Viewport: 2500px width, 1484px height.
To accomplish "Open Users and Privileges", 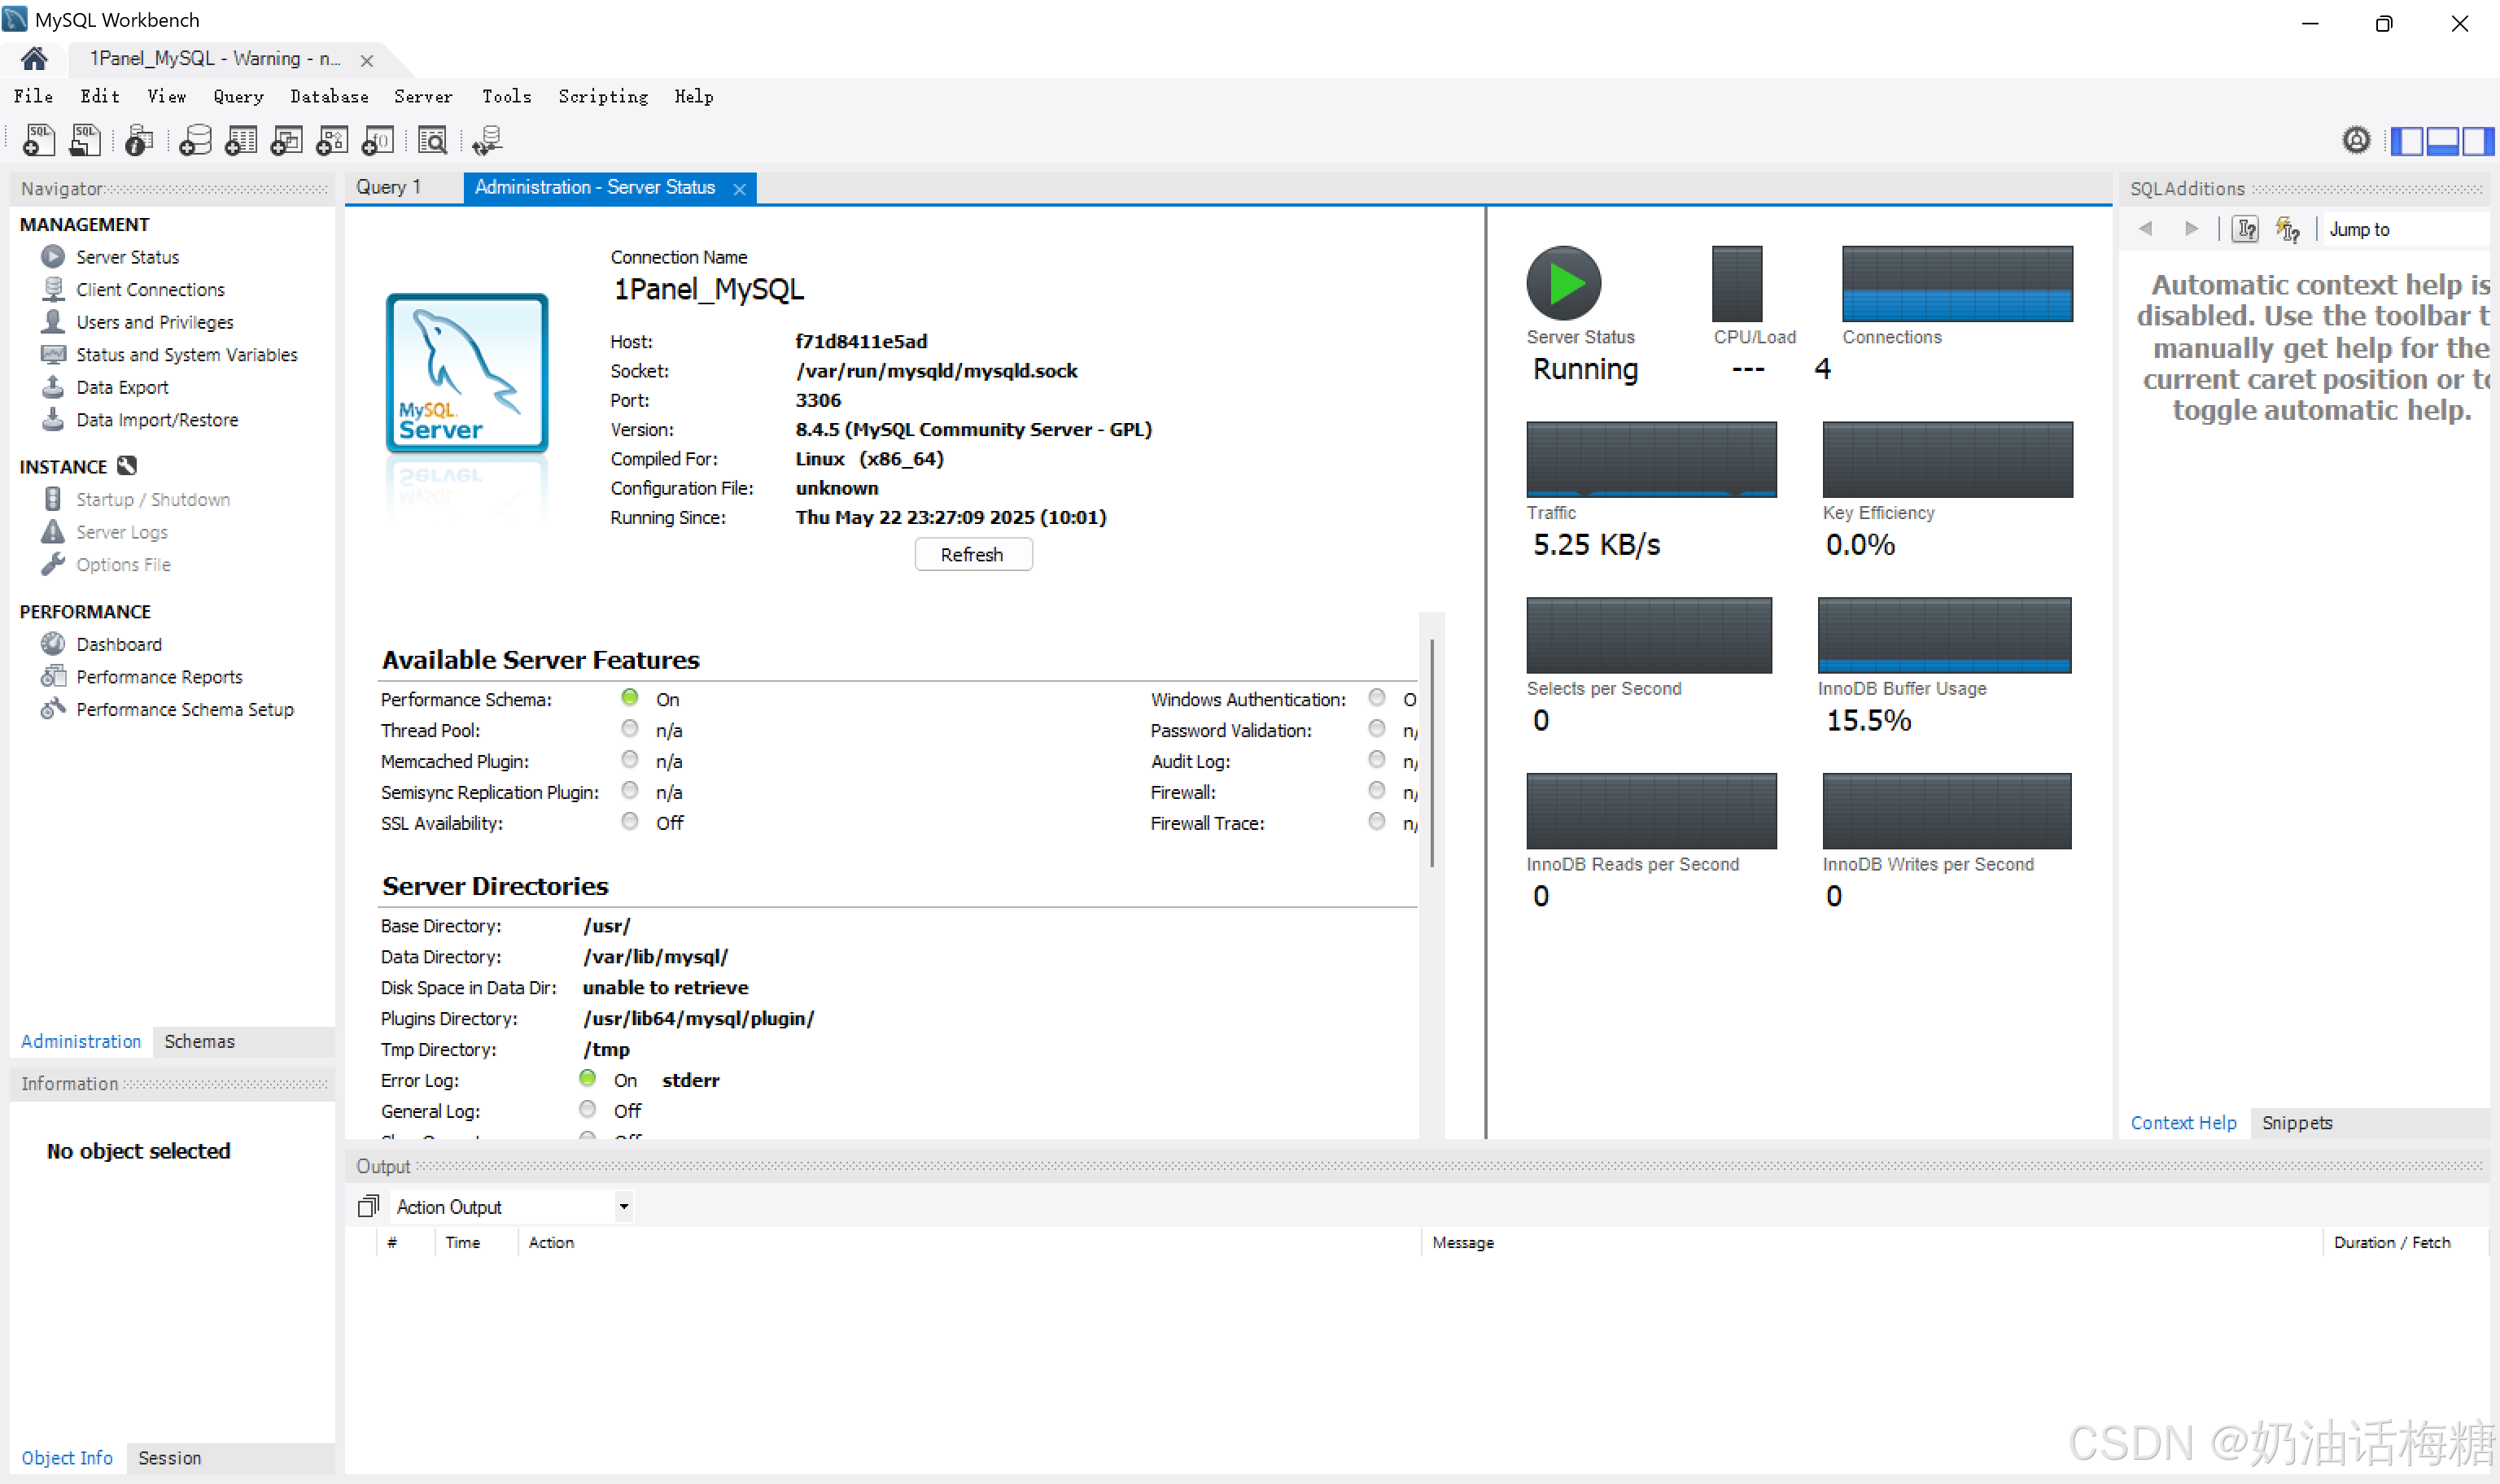I will coord(154,322).
